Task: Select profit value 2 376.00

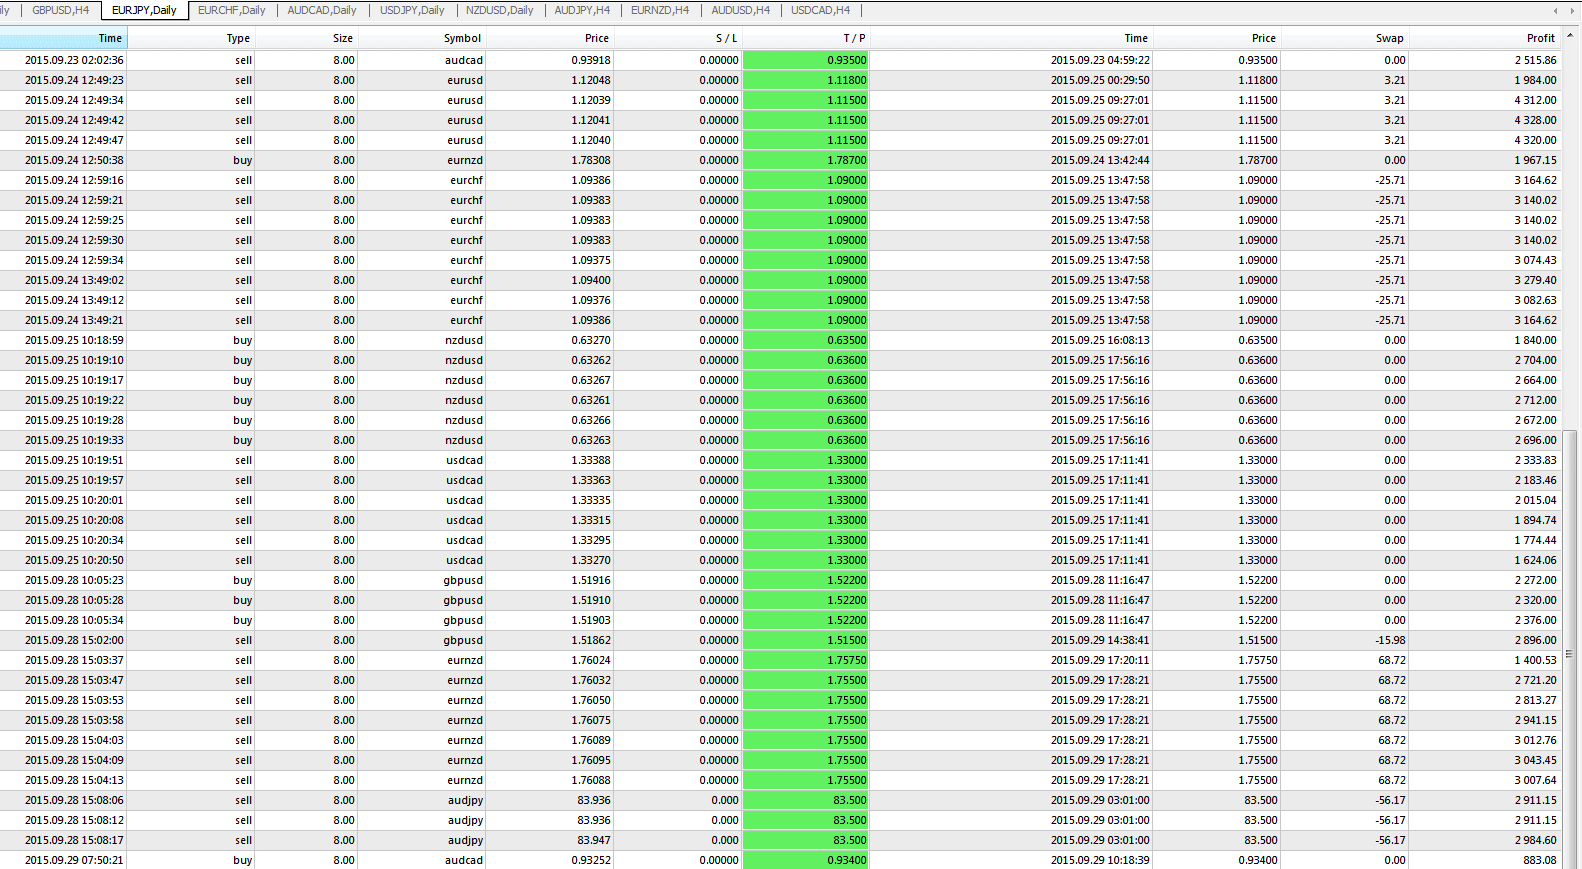Action: click(x=1535, y=620)
